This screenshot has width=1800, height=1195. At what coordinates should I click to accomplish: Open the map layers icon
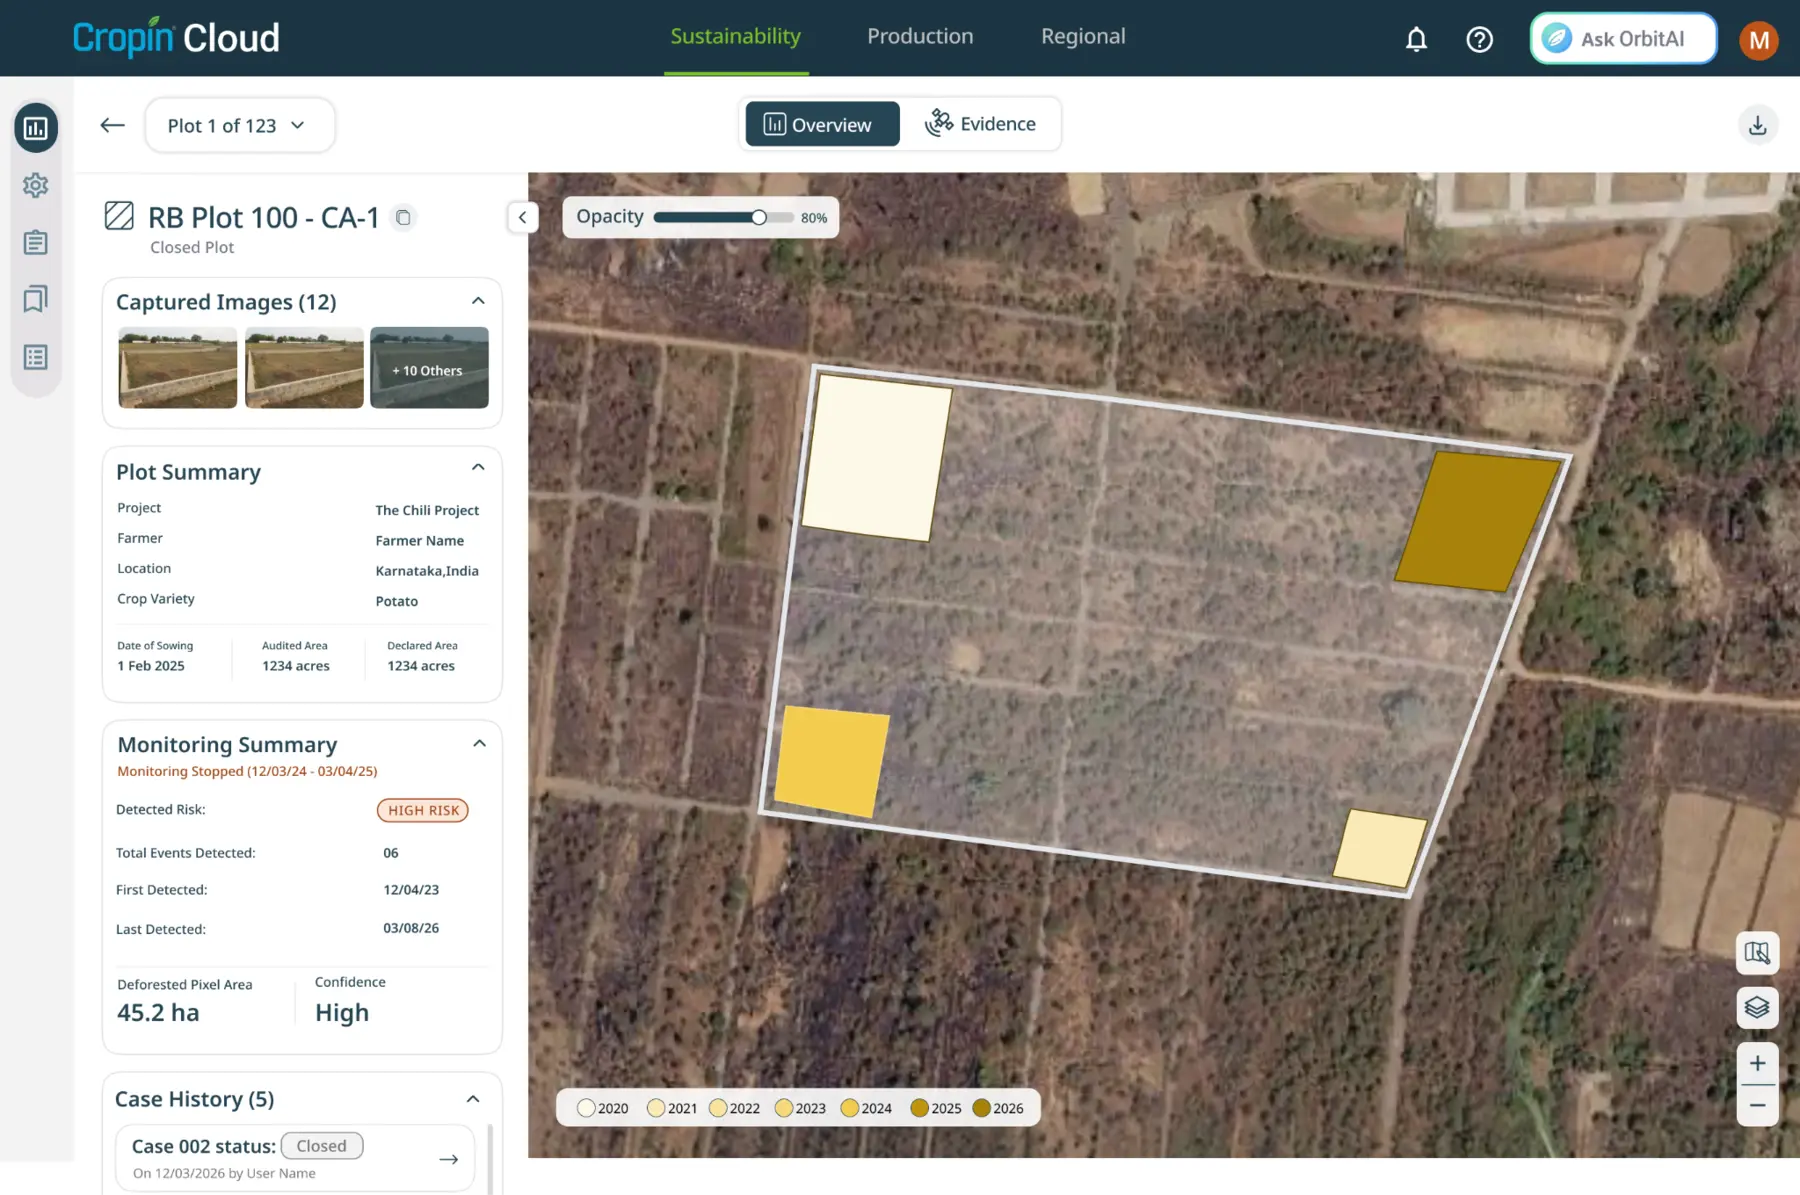(1757, 1007)
